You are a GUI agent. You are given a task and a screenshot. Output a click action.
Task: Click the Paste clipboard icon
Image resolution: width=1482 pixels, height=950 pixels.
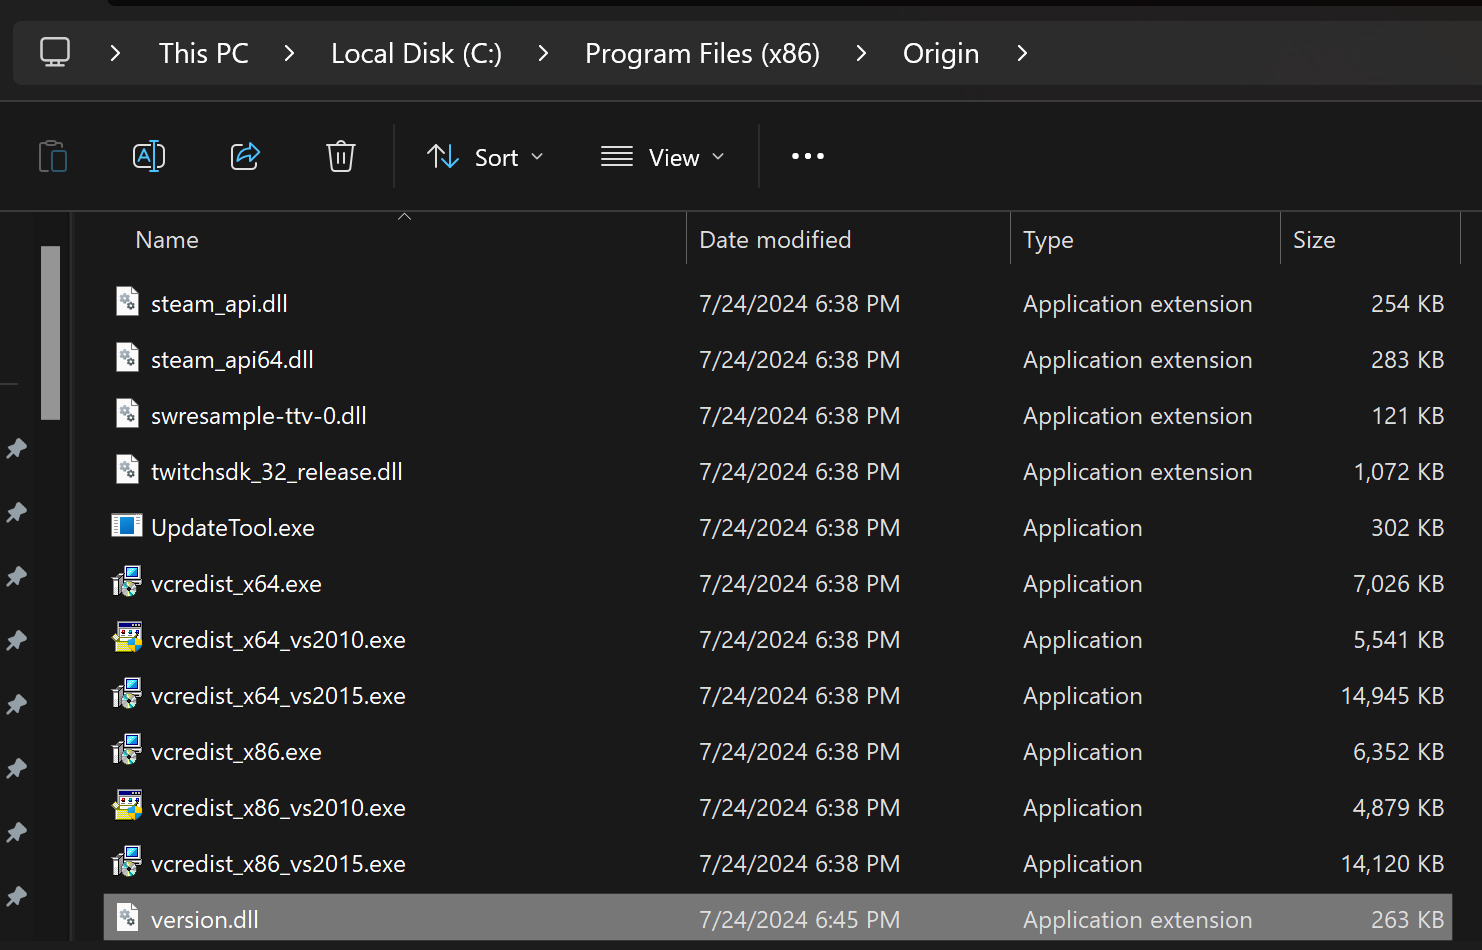(x=53, y=157)
